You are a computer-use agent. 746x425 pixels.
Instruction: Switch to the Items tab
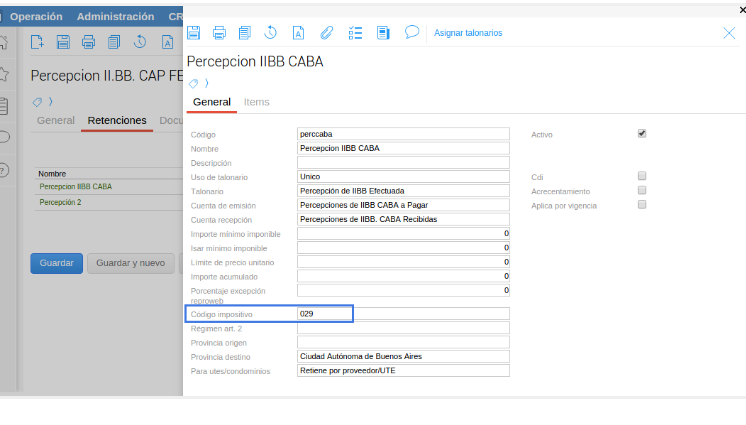tap(256, 102)
